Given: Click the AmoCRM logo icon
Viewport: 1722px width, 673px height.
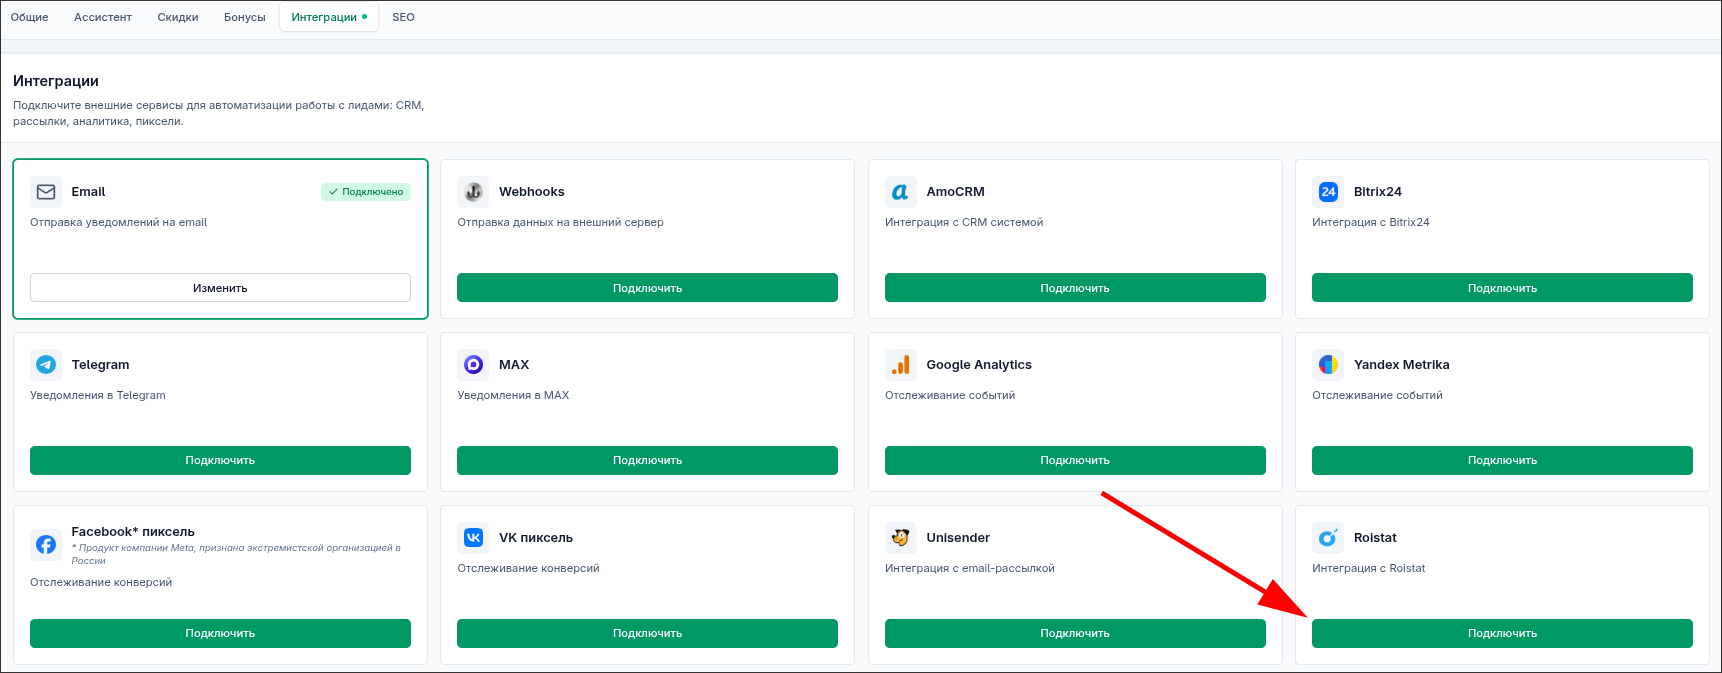Looking at the screenshot, I should (900, 192).
